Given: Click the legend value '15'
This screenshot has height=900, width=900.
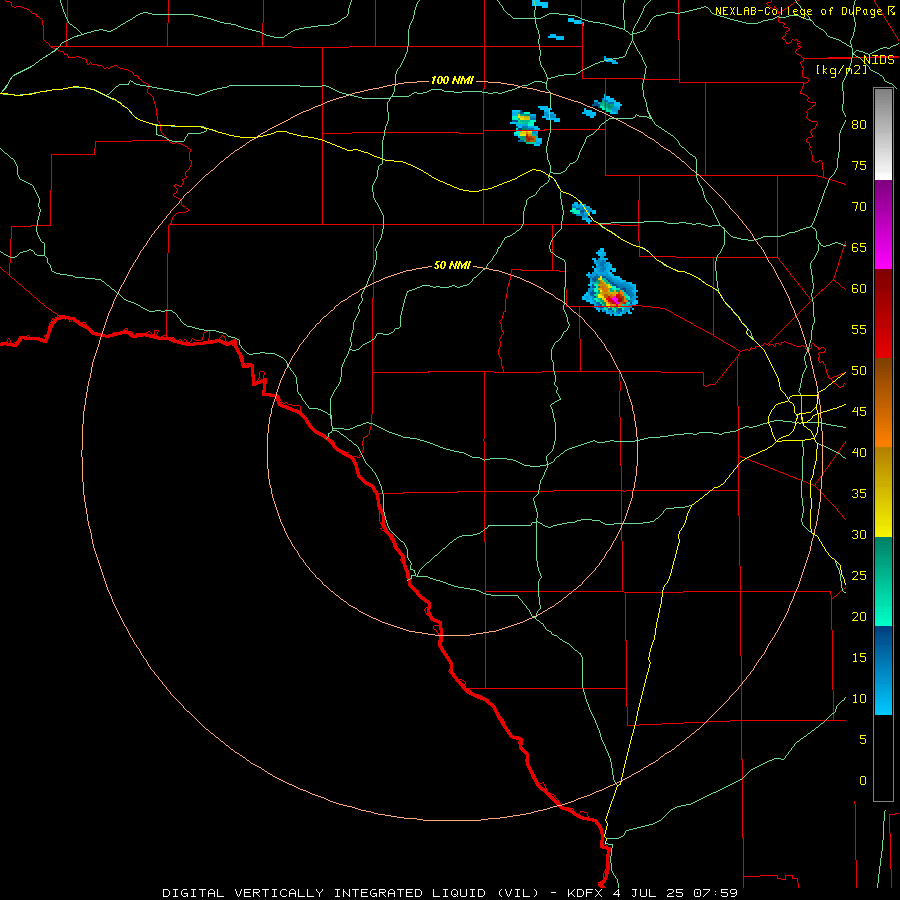Looking at the screenshot, I should pos(859,657).
